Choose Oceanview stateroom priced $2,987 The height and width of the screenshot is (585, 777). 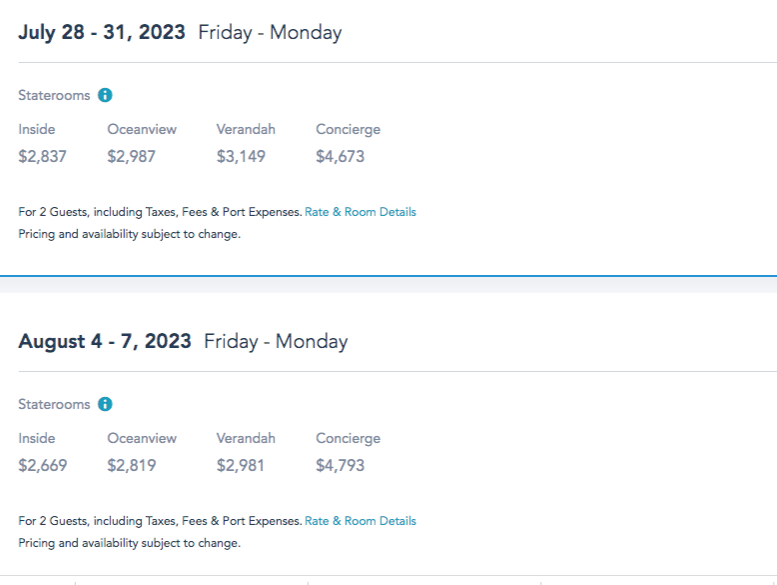click(x=131, y=156)
